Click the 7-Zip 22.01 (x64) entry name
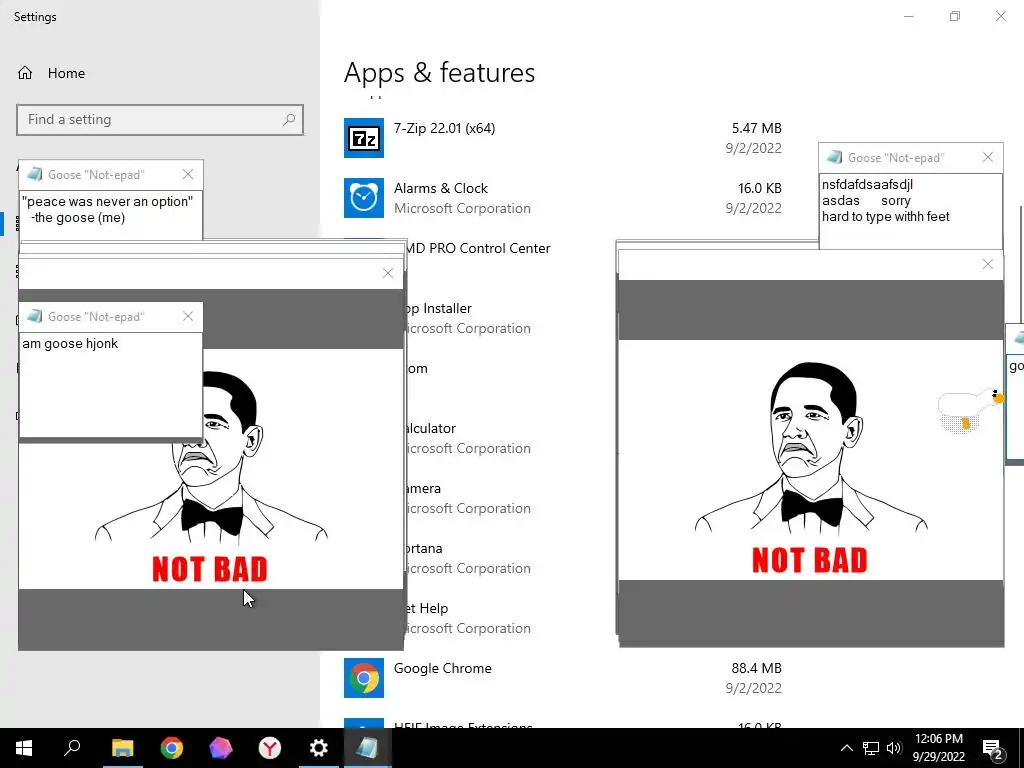Viewport: 1024px width, 768px height. point(445,129)
